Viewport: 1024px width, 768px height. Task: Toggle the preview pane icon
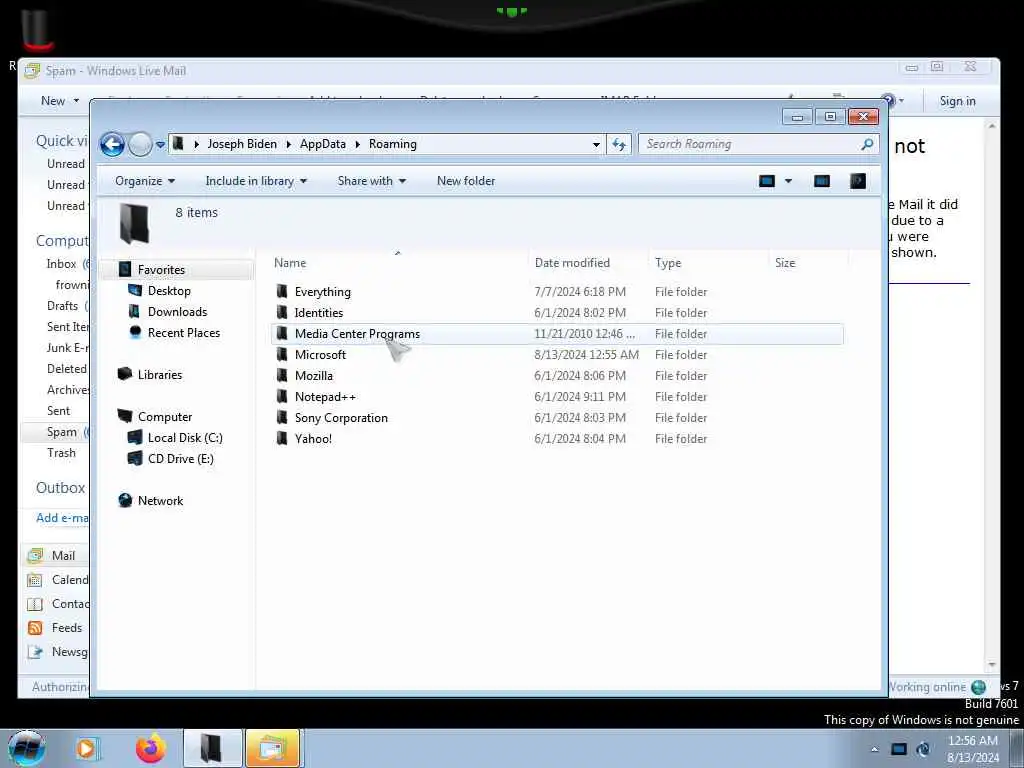pyautogui.click(x=822, y=181)
